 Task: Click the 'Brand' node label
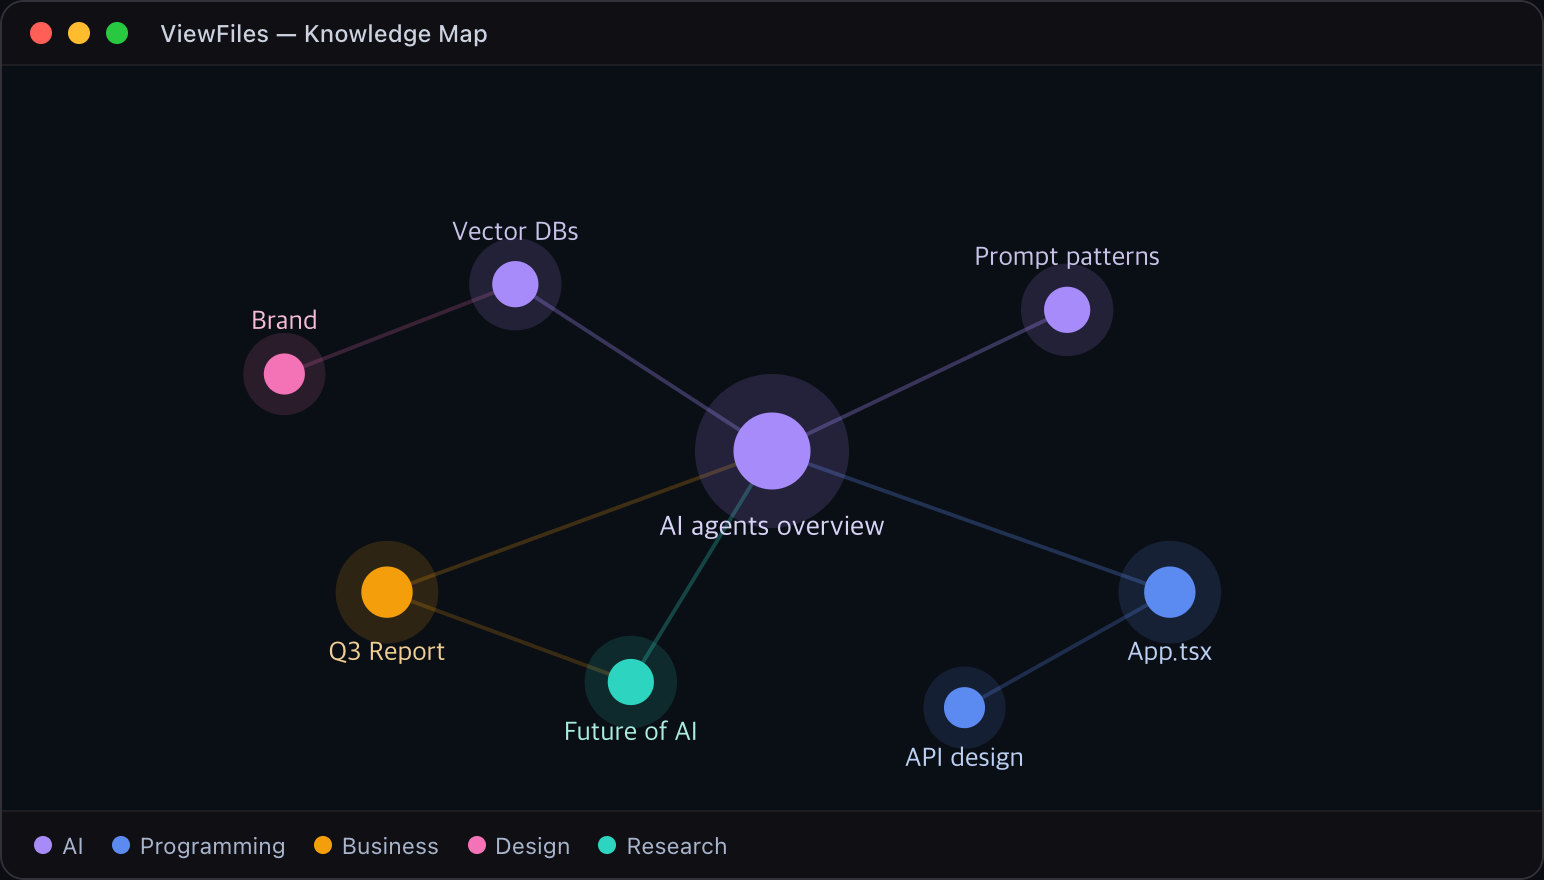pyautogui.click(x=284, y=320)
